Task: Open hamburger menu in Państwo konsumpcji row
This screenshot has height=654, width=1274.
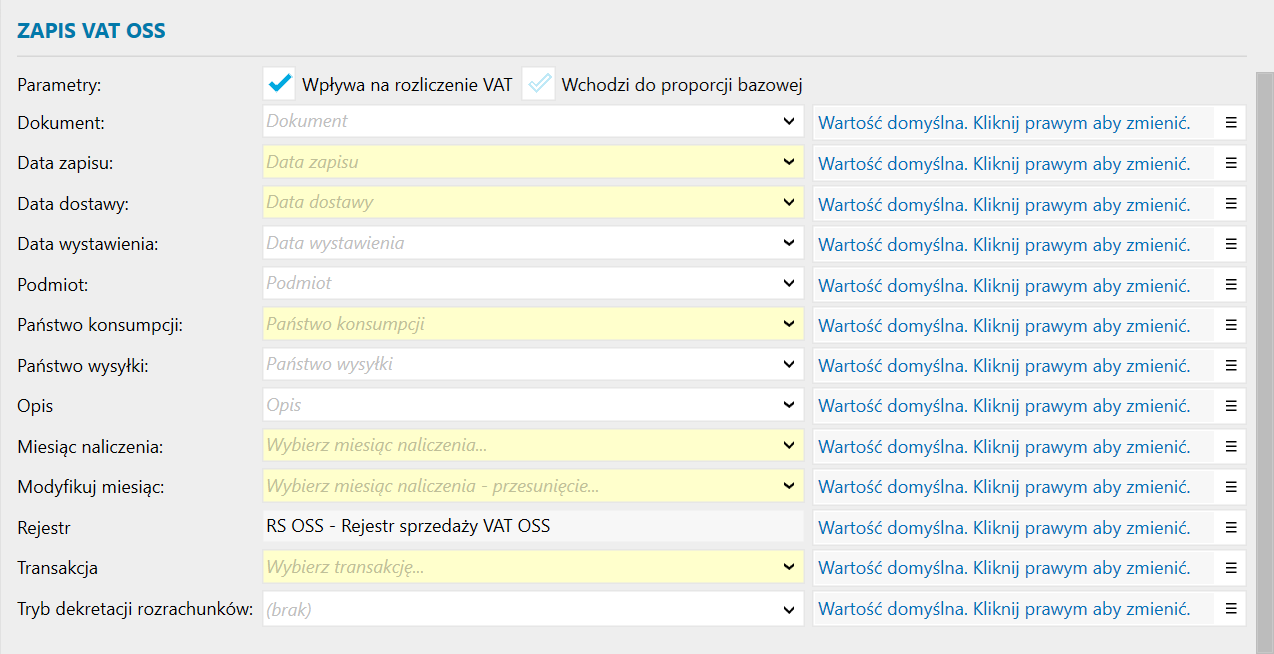Action: pyautogui.click(x=1231, y=325)
